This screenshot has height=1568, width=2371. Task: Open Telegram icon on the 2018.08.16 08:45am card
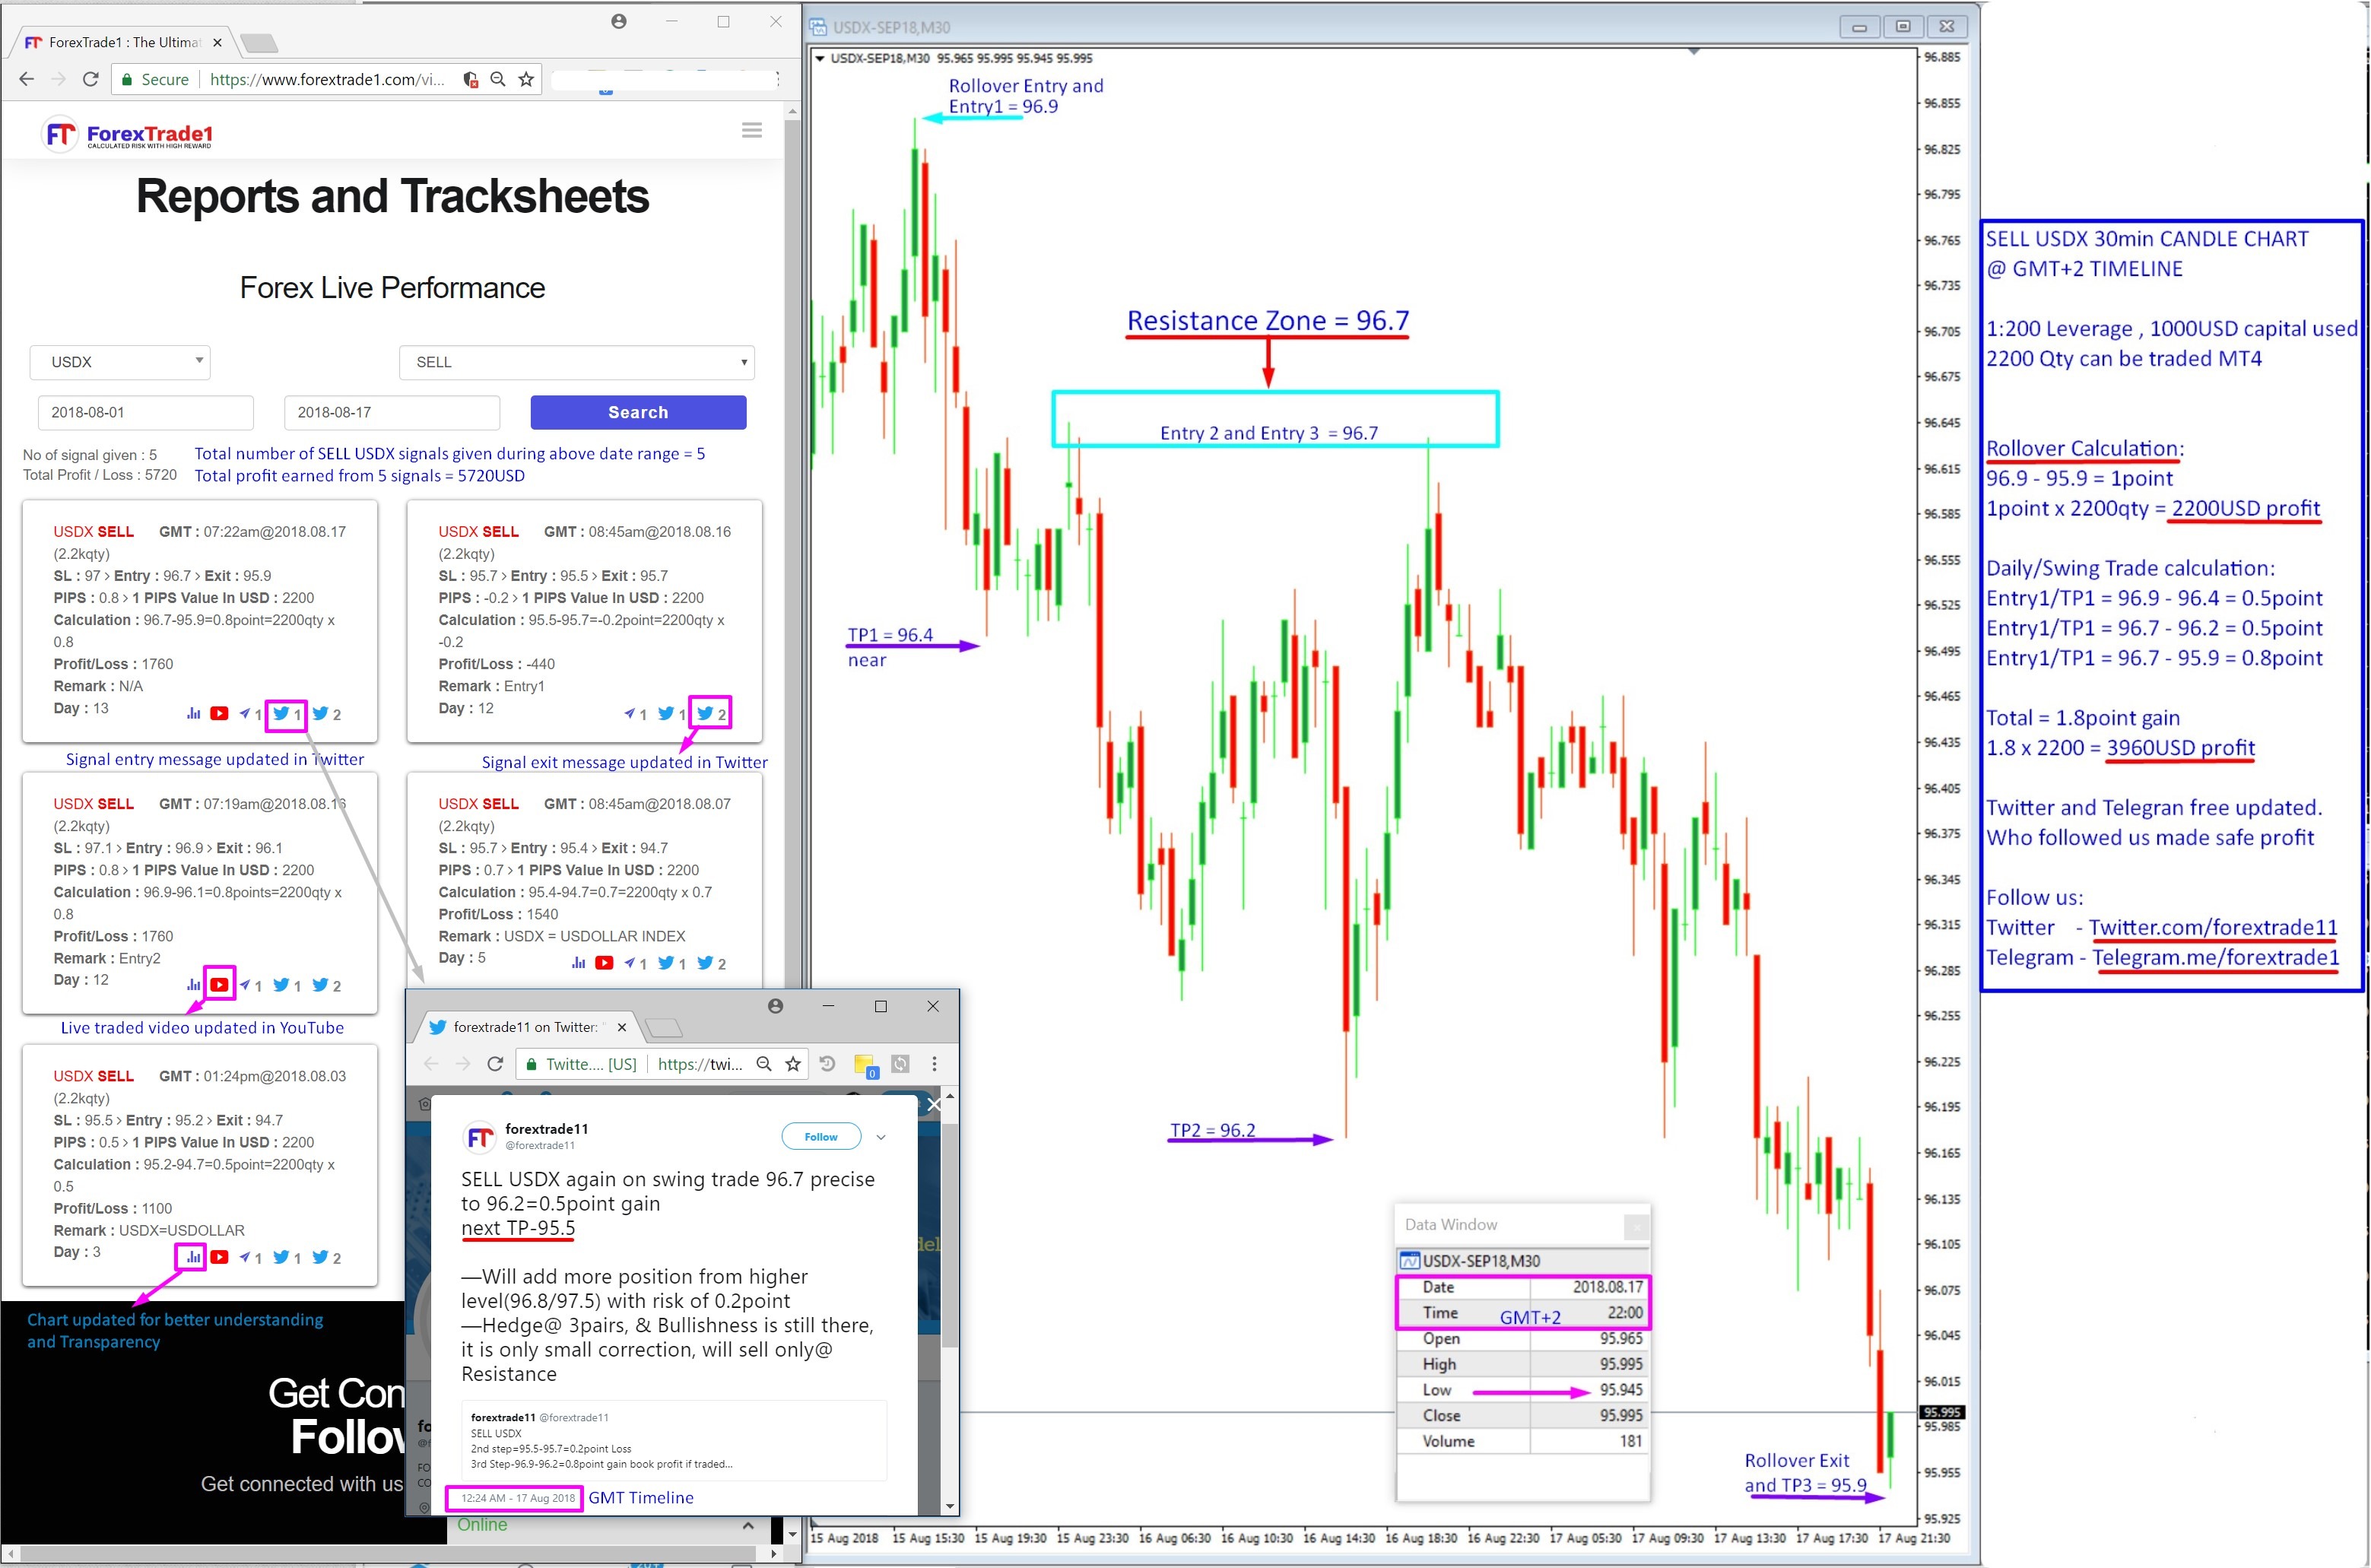634,714
